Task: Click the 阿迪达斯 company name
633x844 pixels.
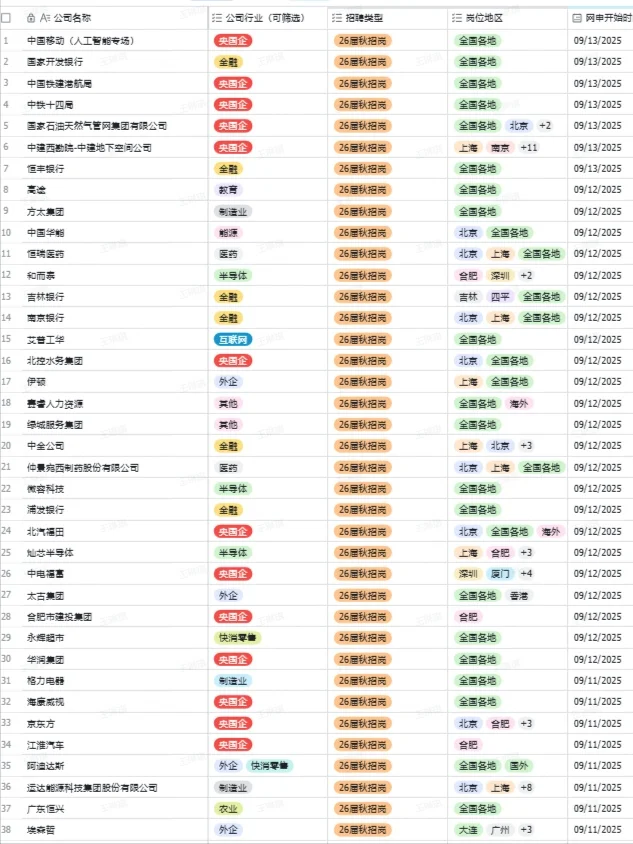Action: click(46, 765)
